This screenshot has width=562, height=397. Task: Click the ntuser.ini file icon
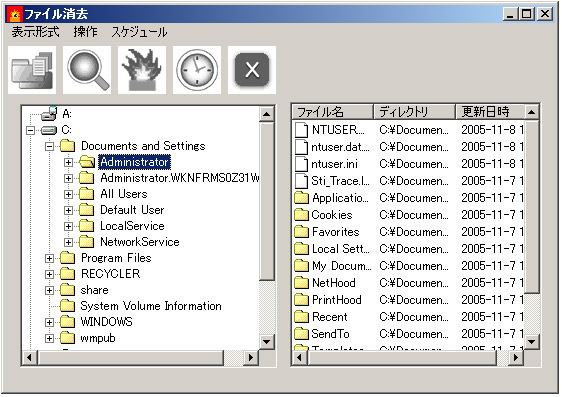click(x=301, y=164)
